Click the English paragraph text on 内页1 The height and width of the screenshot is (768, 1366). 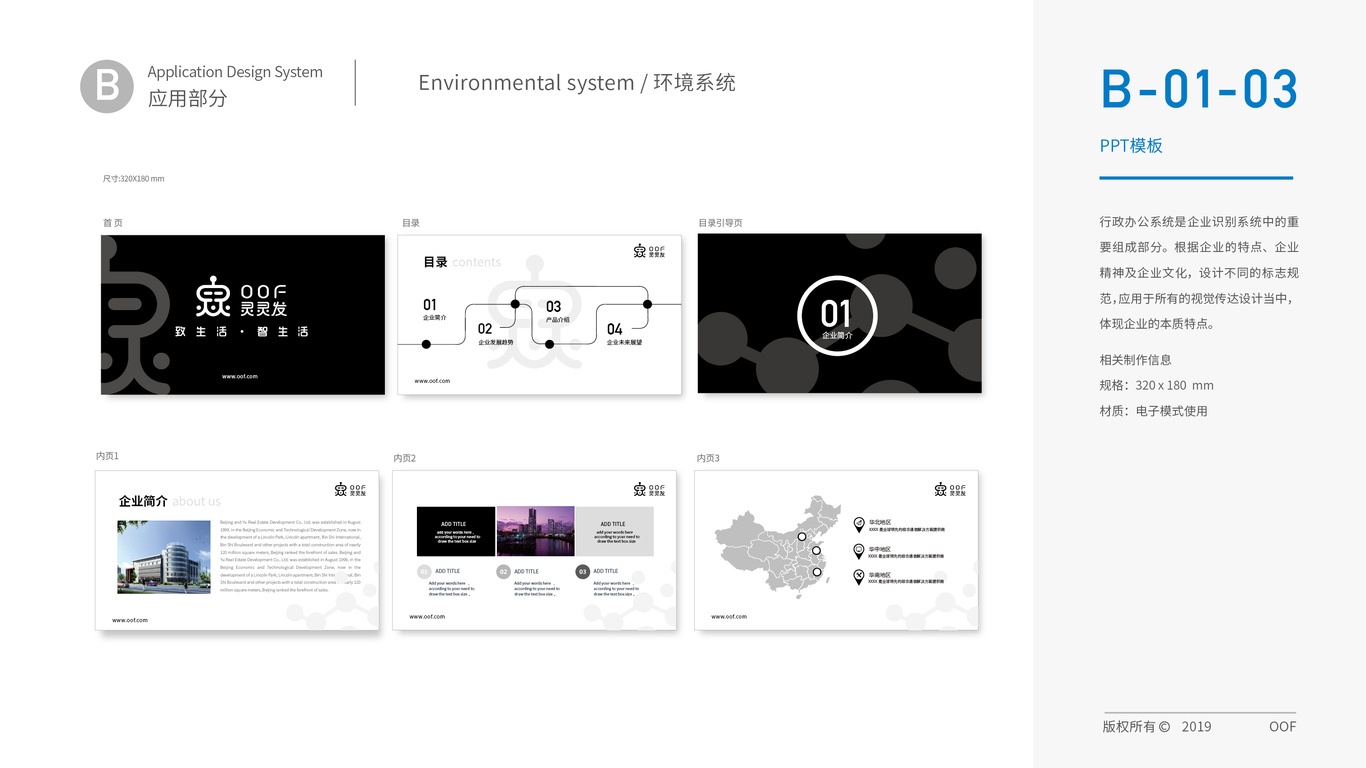click(290, 556)
